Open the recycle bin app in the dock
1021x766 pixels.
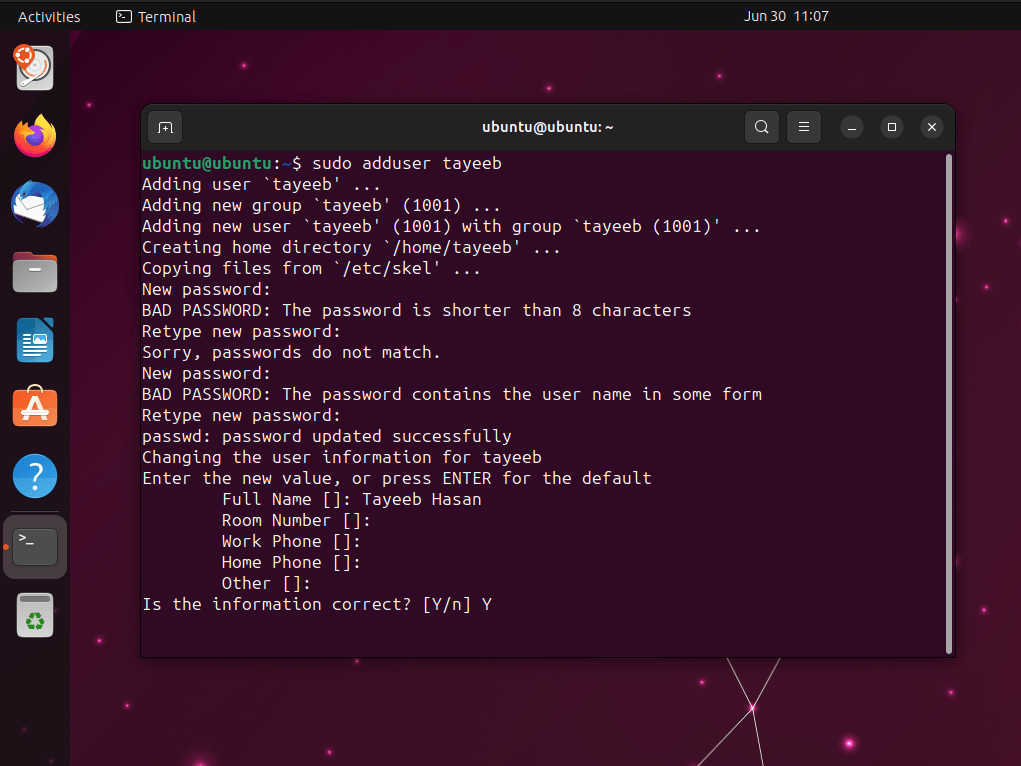point(34,614)
